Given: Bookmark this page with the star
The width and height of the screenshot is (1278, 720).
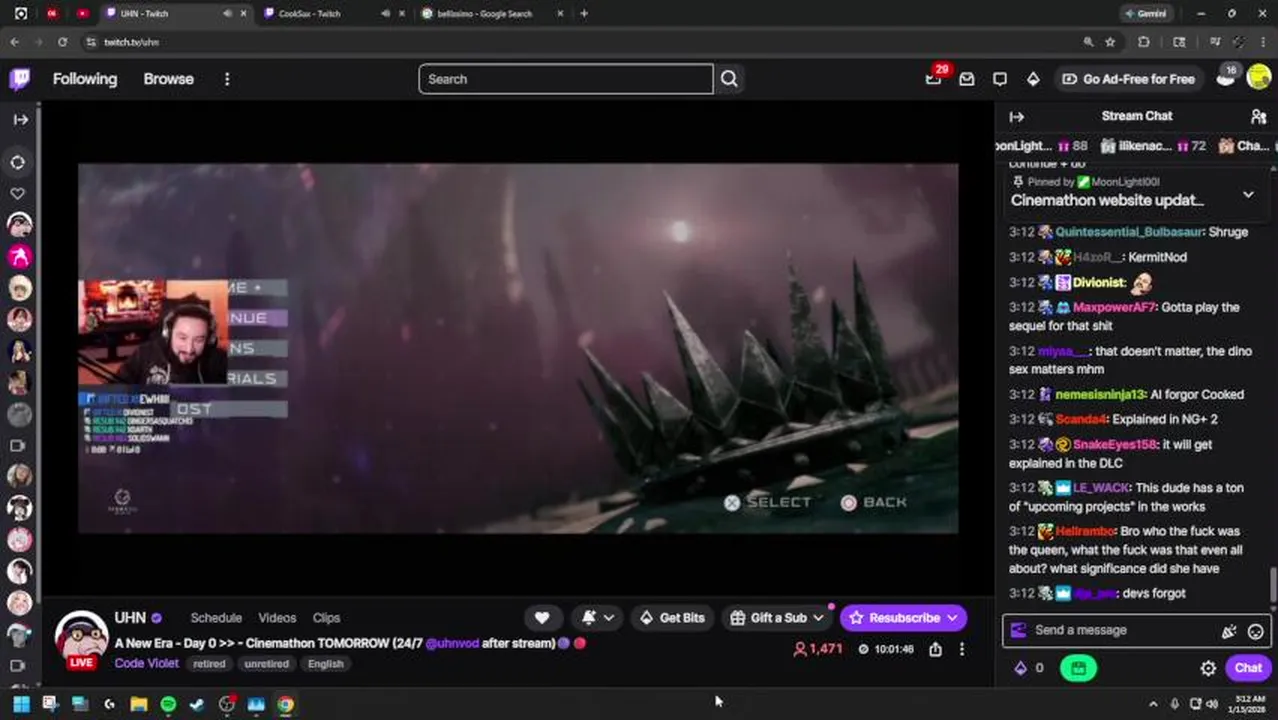Looking at the screenshot, I should [x=1110, y=42].
